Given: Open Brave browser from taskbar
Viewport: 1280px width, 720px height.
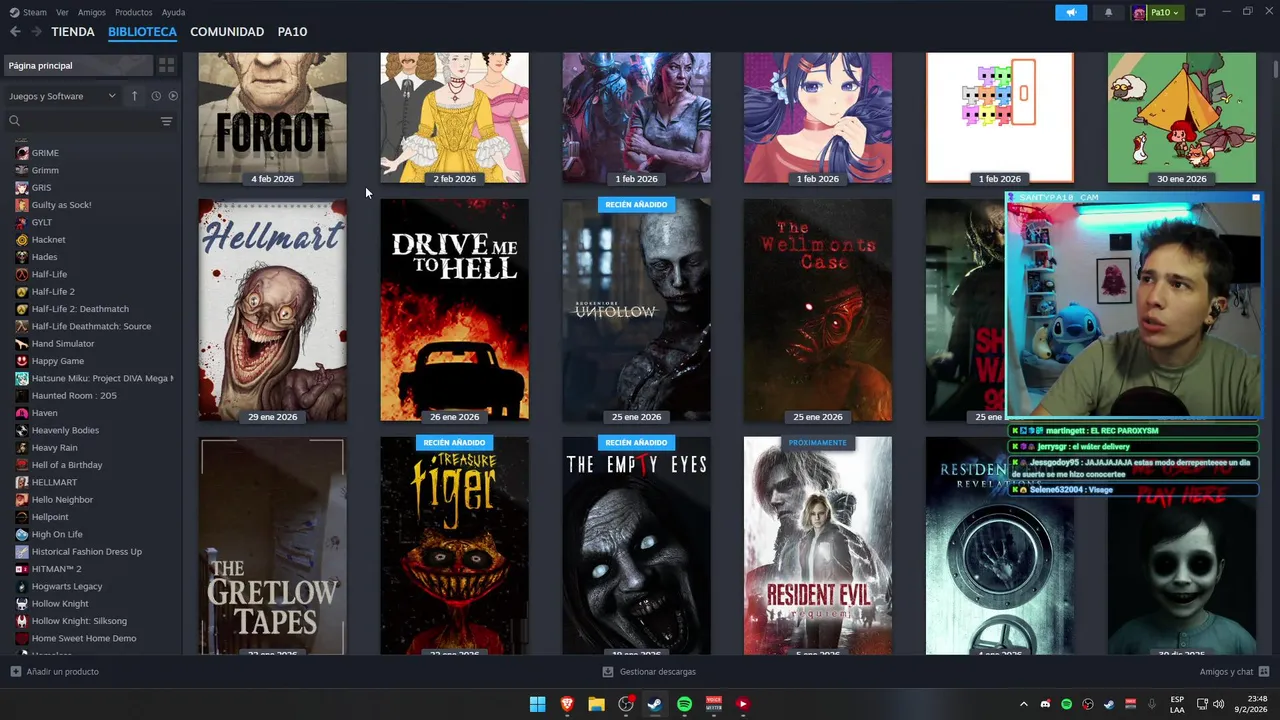Looking at the screenshot, I should click(567, 704).
